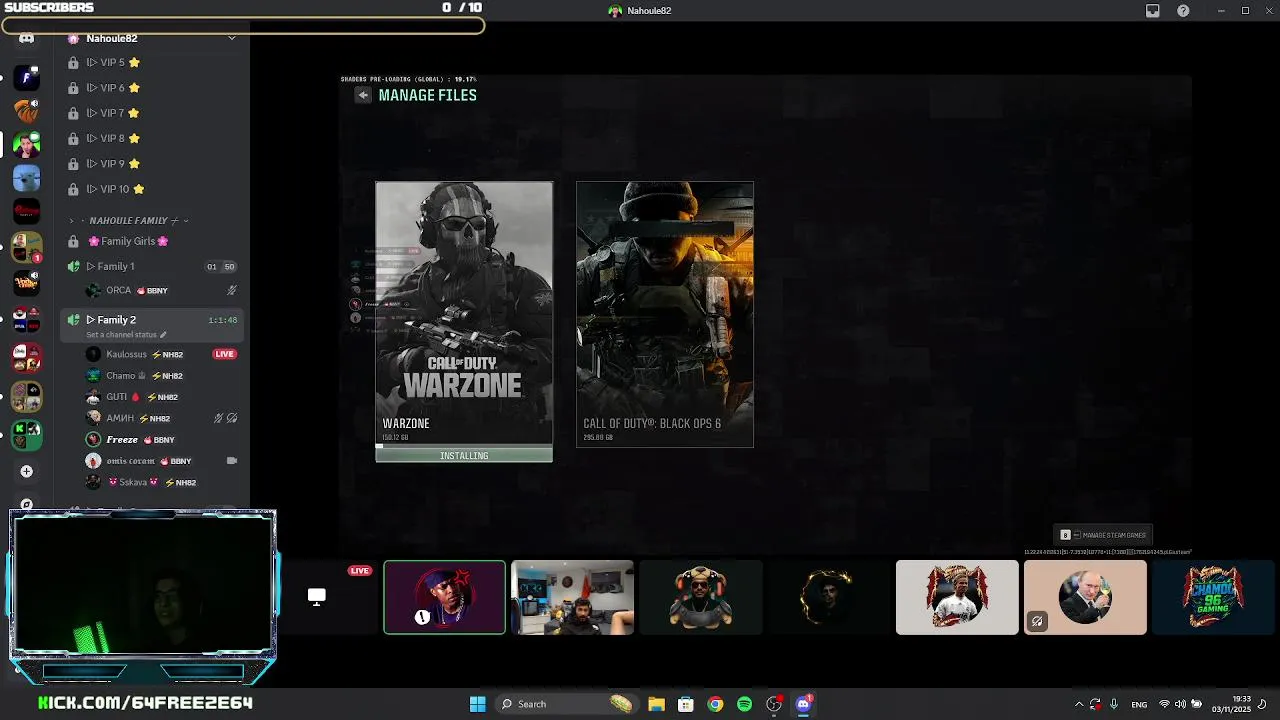
Task: Open Discord from taskbar
Action: point(803,704)
